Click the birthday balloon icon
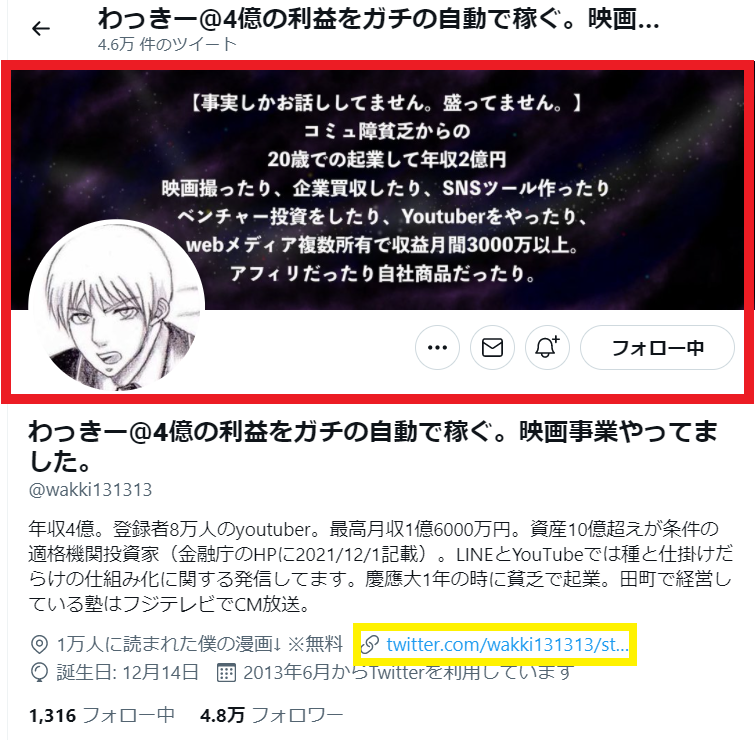 click(x=39, y=673)
